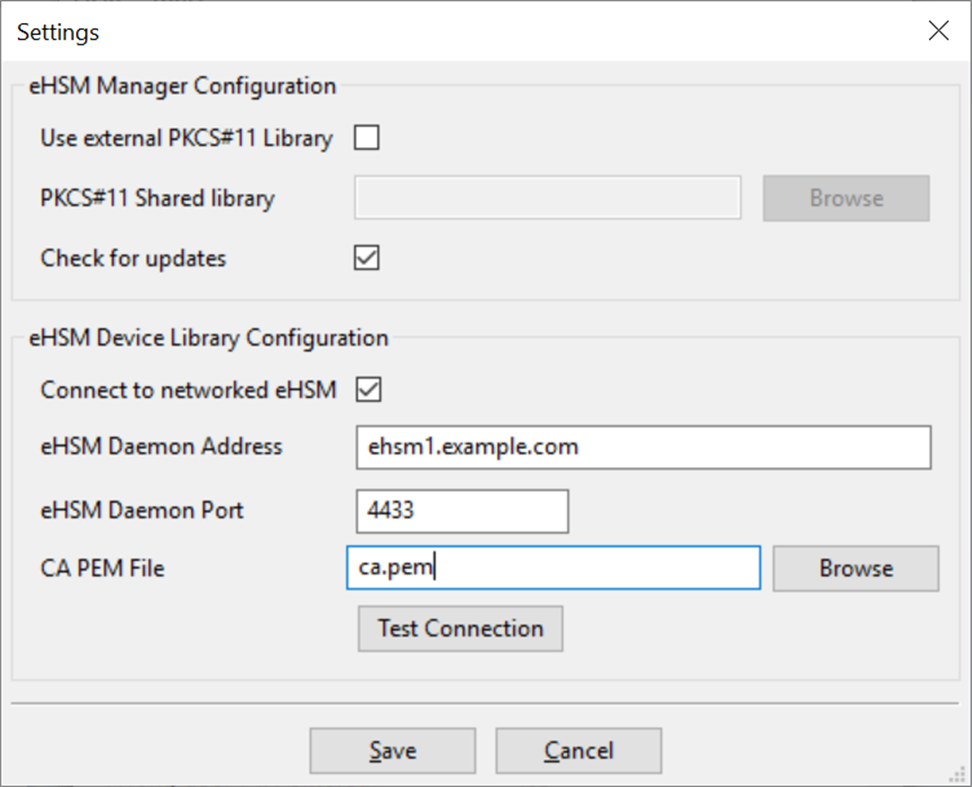Screen dimensions: 972x787
Task: Focus the PKCS#11 Shared library text field
Action: (x=548, y=198)
